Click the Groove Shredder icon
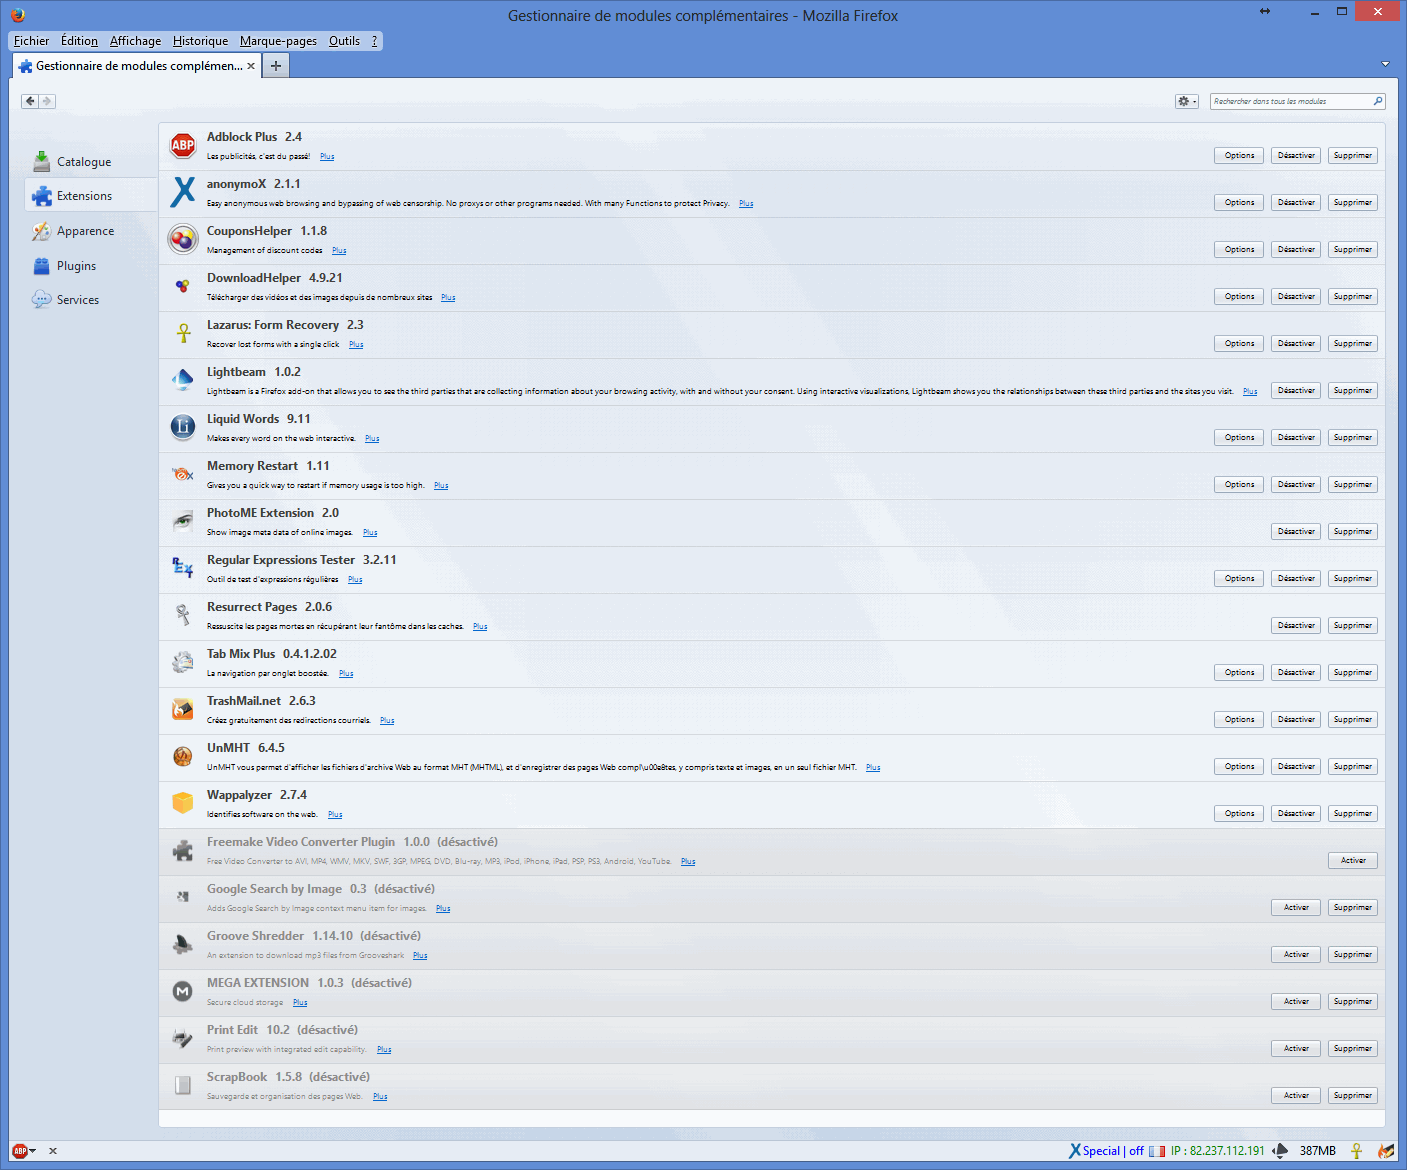 coord(183,944)
